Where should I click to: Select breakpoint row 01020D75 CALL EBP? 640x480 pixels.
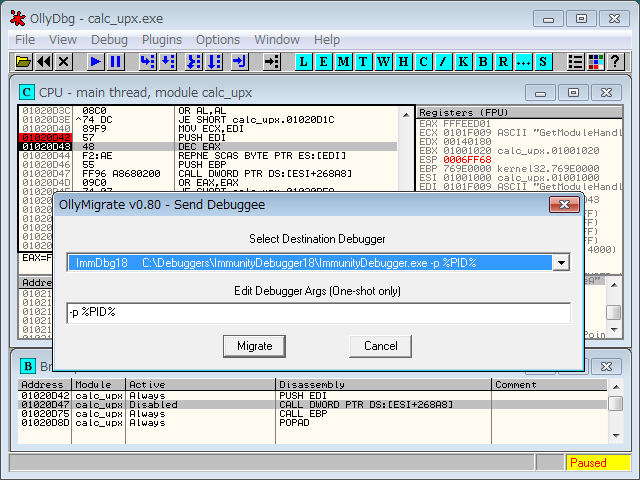[x=313, y=413]
